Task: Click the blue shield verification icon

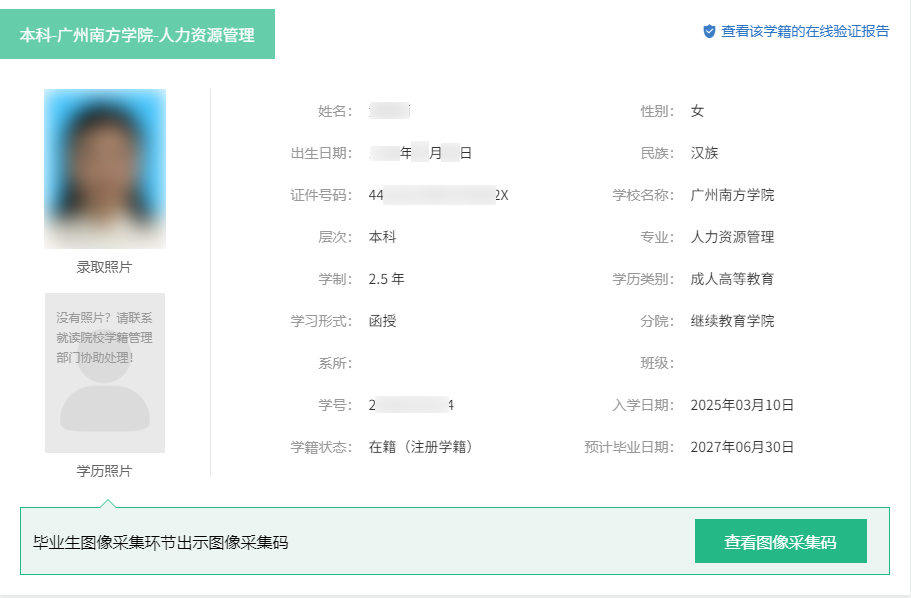Action: tap(709, 31)
